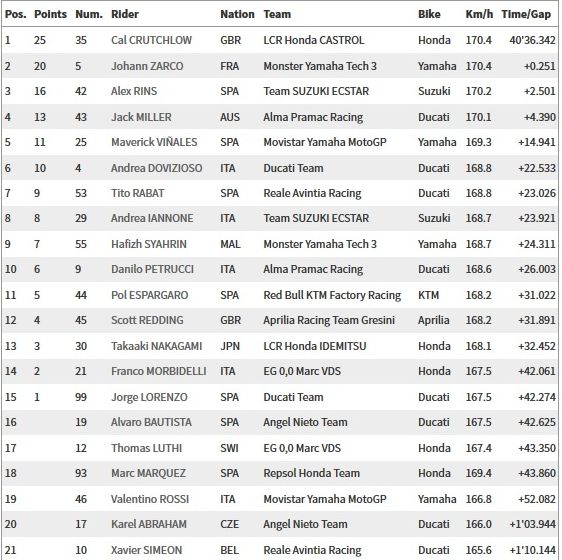Click Alex RINS rider name

(x=134, y=91)
